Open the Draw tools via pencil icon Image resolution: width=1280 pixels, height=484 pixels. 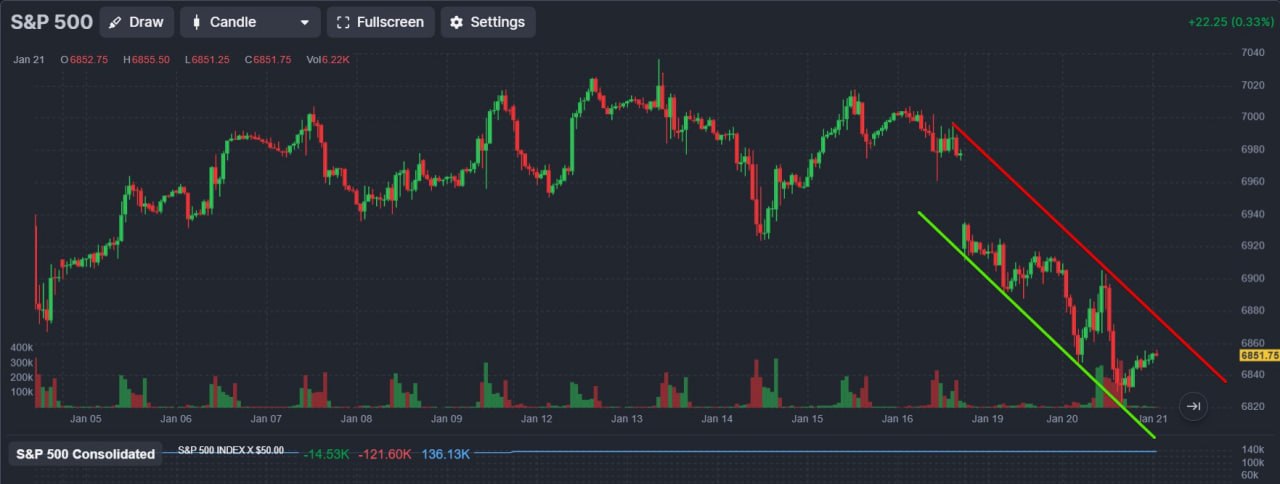click(x=116, y=22)
